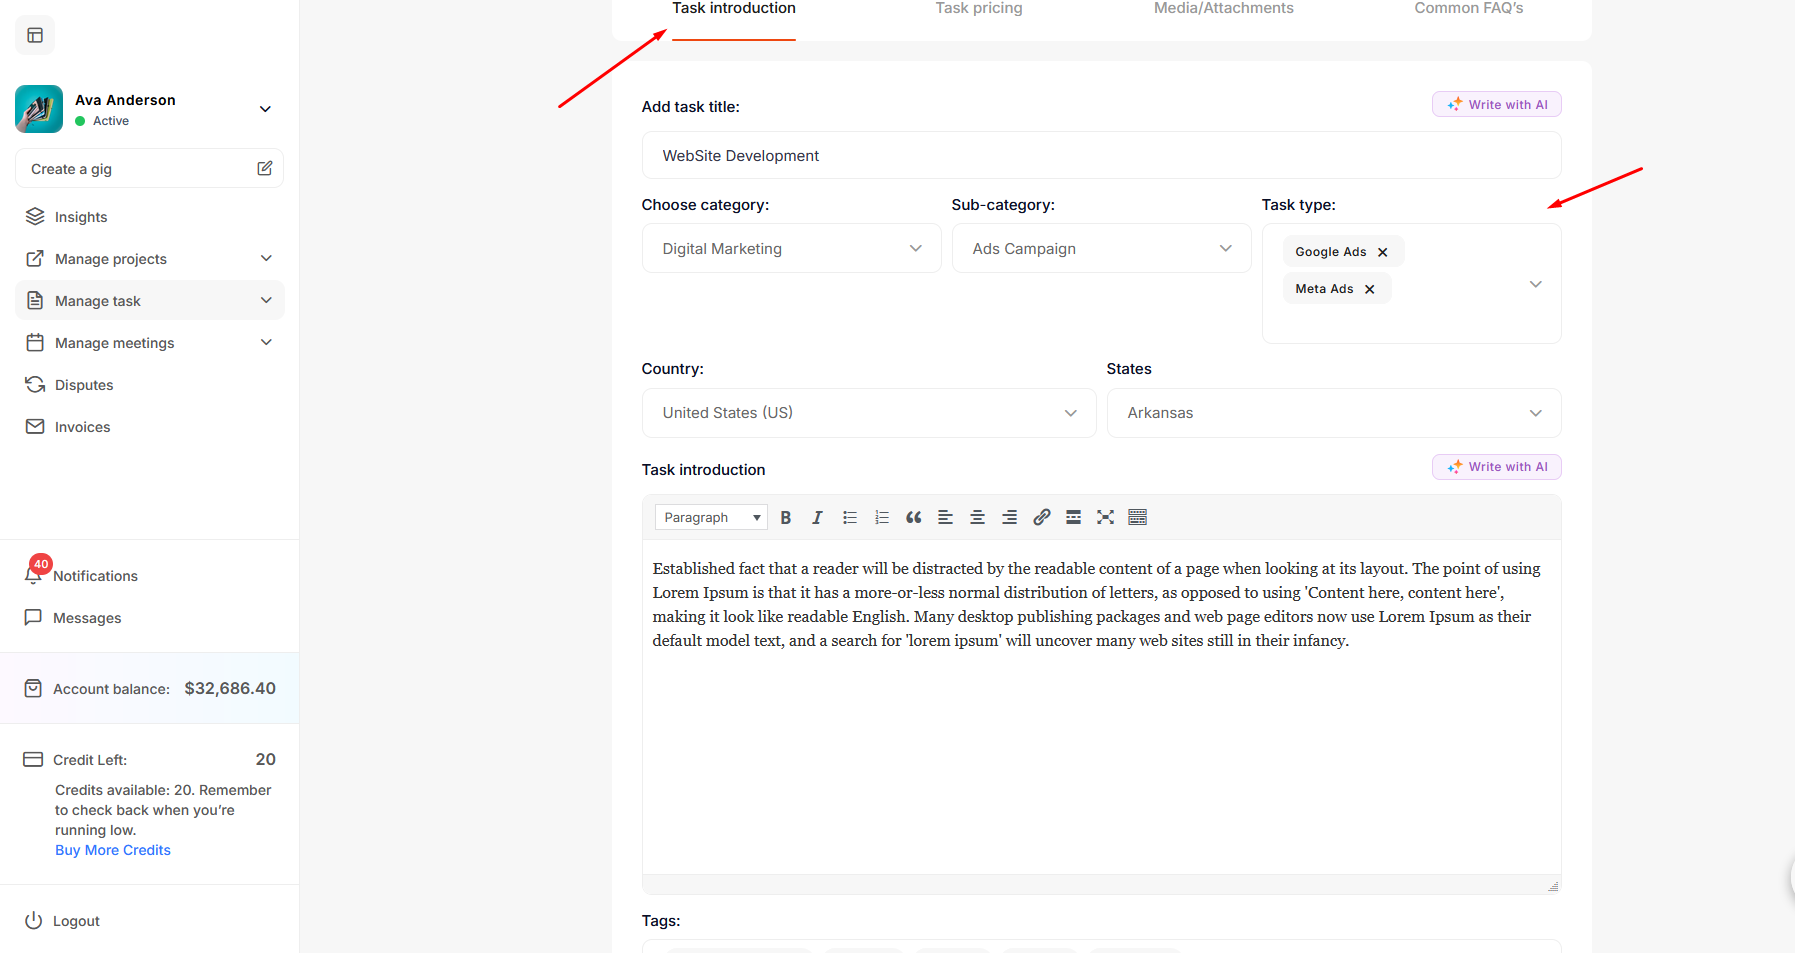Open the Media/Attachments tab
Screen dimensions: 1795x953
pos(1223,9)
